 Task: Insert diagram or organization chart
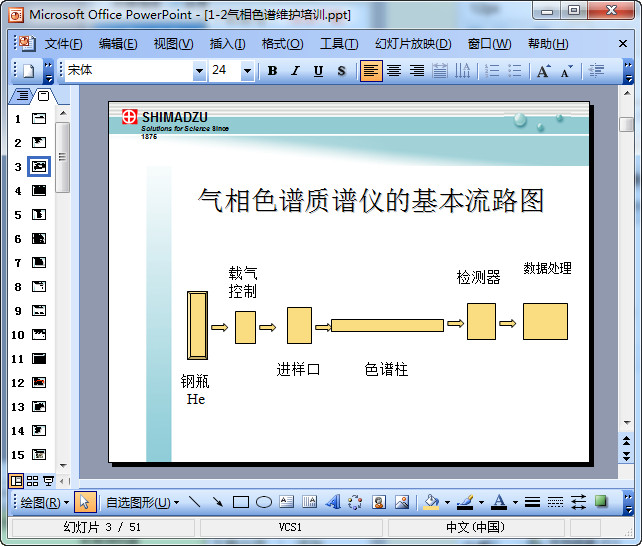pos(355,502)
